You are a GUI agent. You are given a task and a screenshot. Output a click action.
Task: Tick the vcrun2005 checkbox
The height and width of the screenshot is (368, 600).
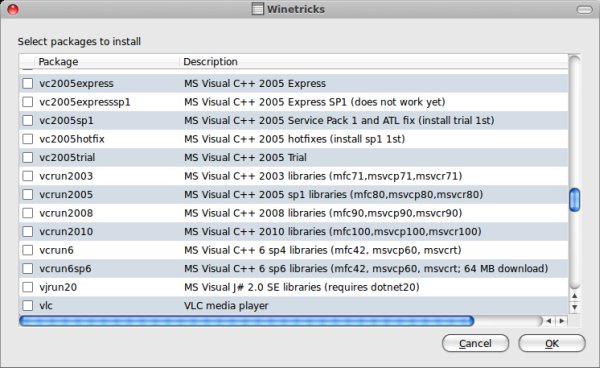pyautogui.click(x=28, y=194)
